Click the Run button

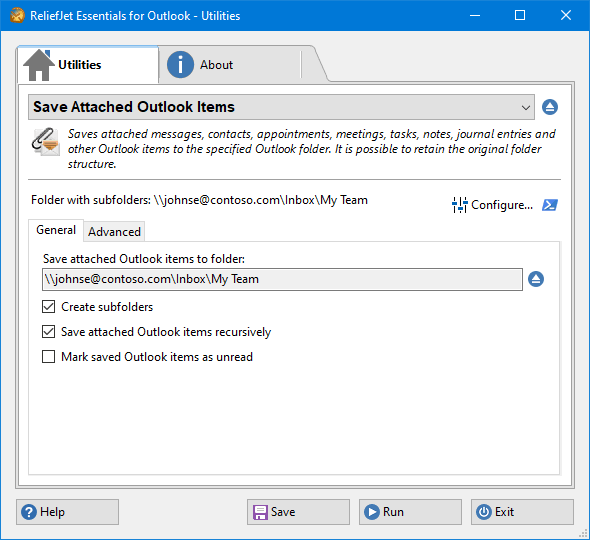[x=410, y=512]
